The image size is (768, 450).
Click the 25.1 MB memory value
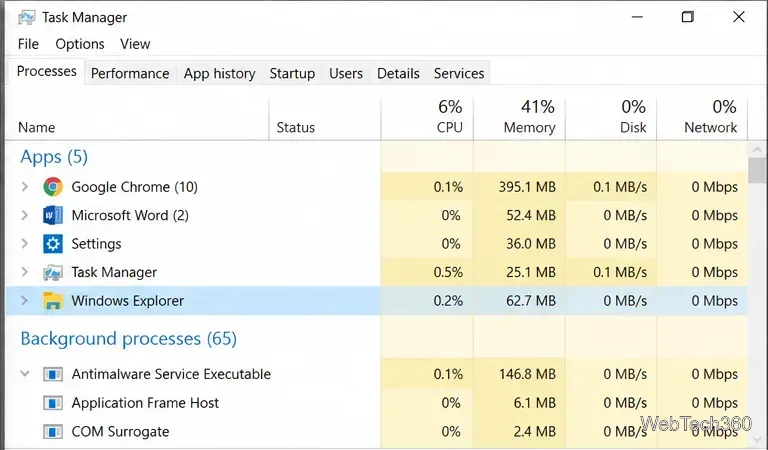531,272
